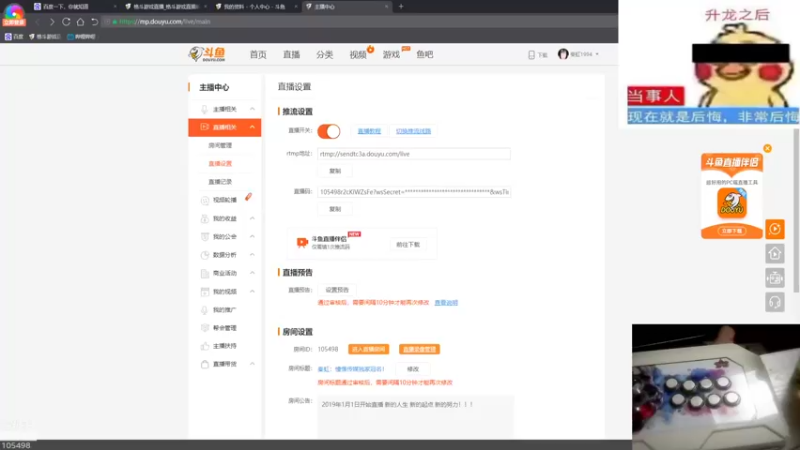This screenshot has width=800, height=450.
Task: Expand the 直播带货 section chevron
Action: point(252,364)
